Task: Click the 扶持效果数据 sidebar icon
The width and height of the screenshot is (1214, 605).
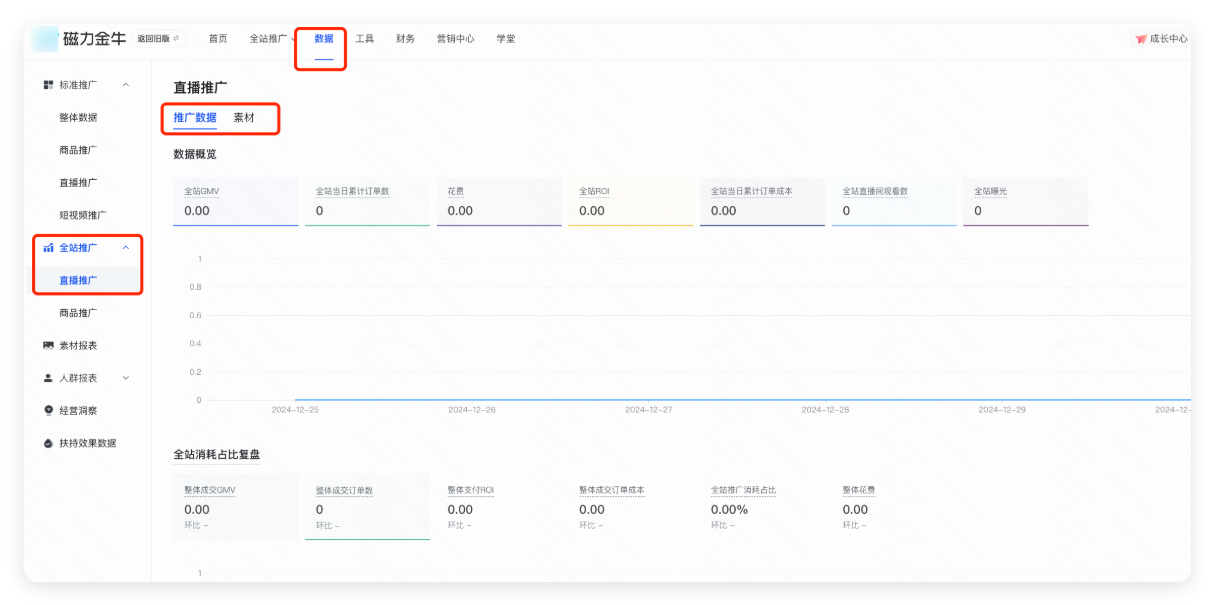Action: [x=47, y=443]
